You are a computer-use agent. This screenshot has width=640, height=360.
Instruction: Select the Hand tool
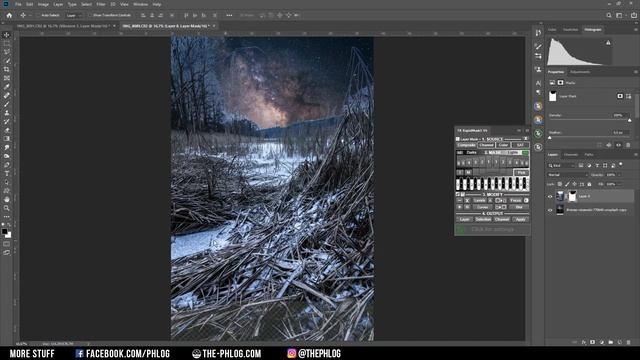pos(7,200)
